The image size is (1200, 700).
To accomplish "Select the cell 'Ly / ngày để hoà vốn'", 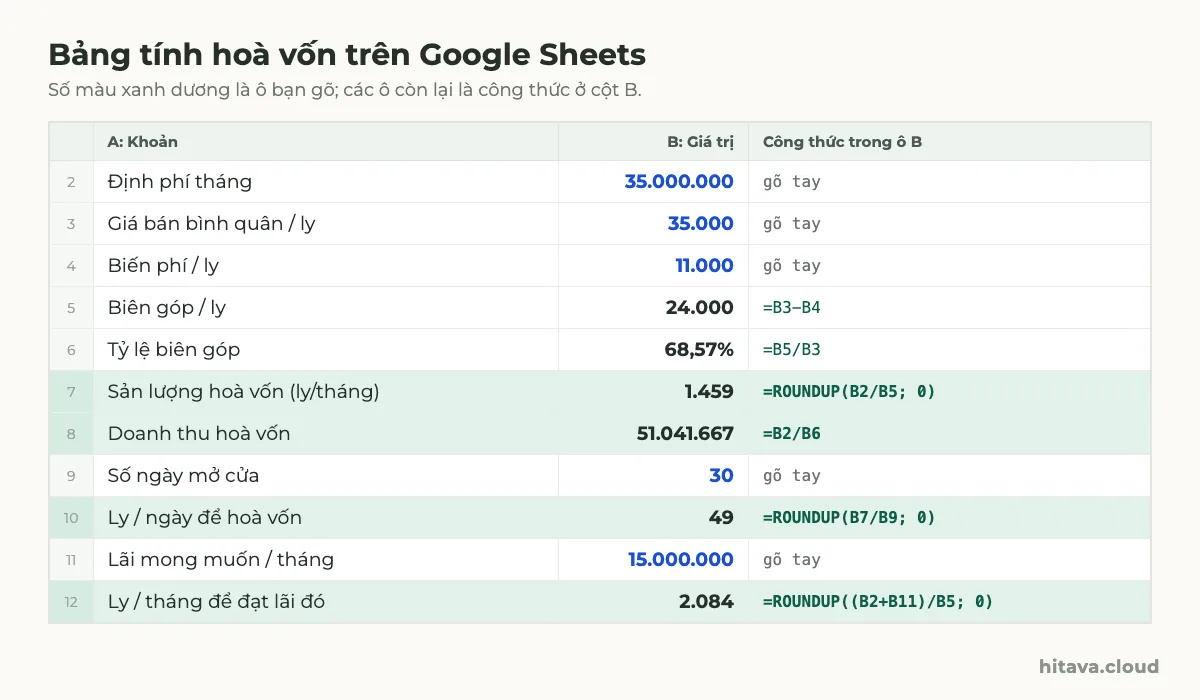I will (326, 518).
